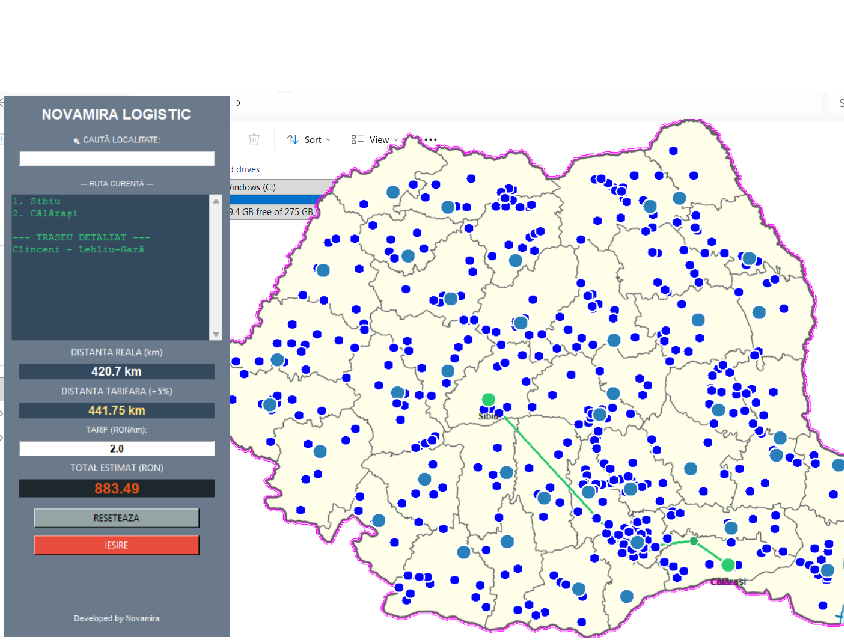The width and height of the screenshot is (844, 640).
Task: Open Sort dropdown in File Explorer window
Action: click(308, 140)
